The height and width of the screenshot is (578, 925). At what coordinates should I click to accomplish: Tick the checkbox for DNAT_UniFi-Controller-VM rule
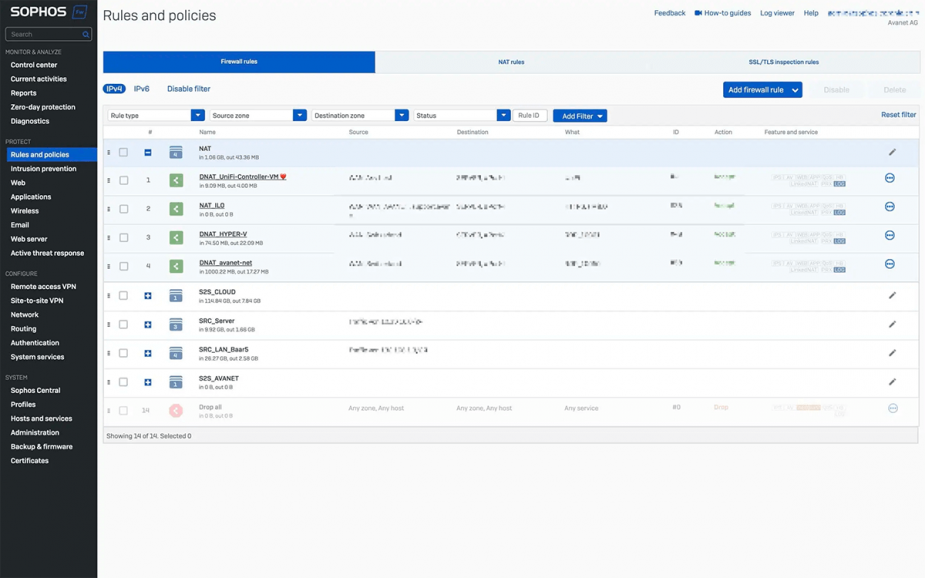point(124,180)
